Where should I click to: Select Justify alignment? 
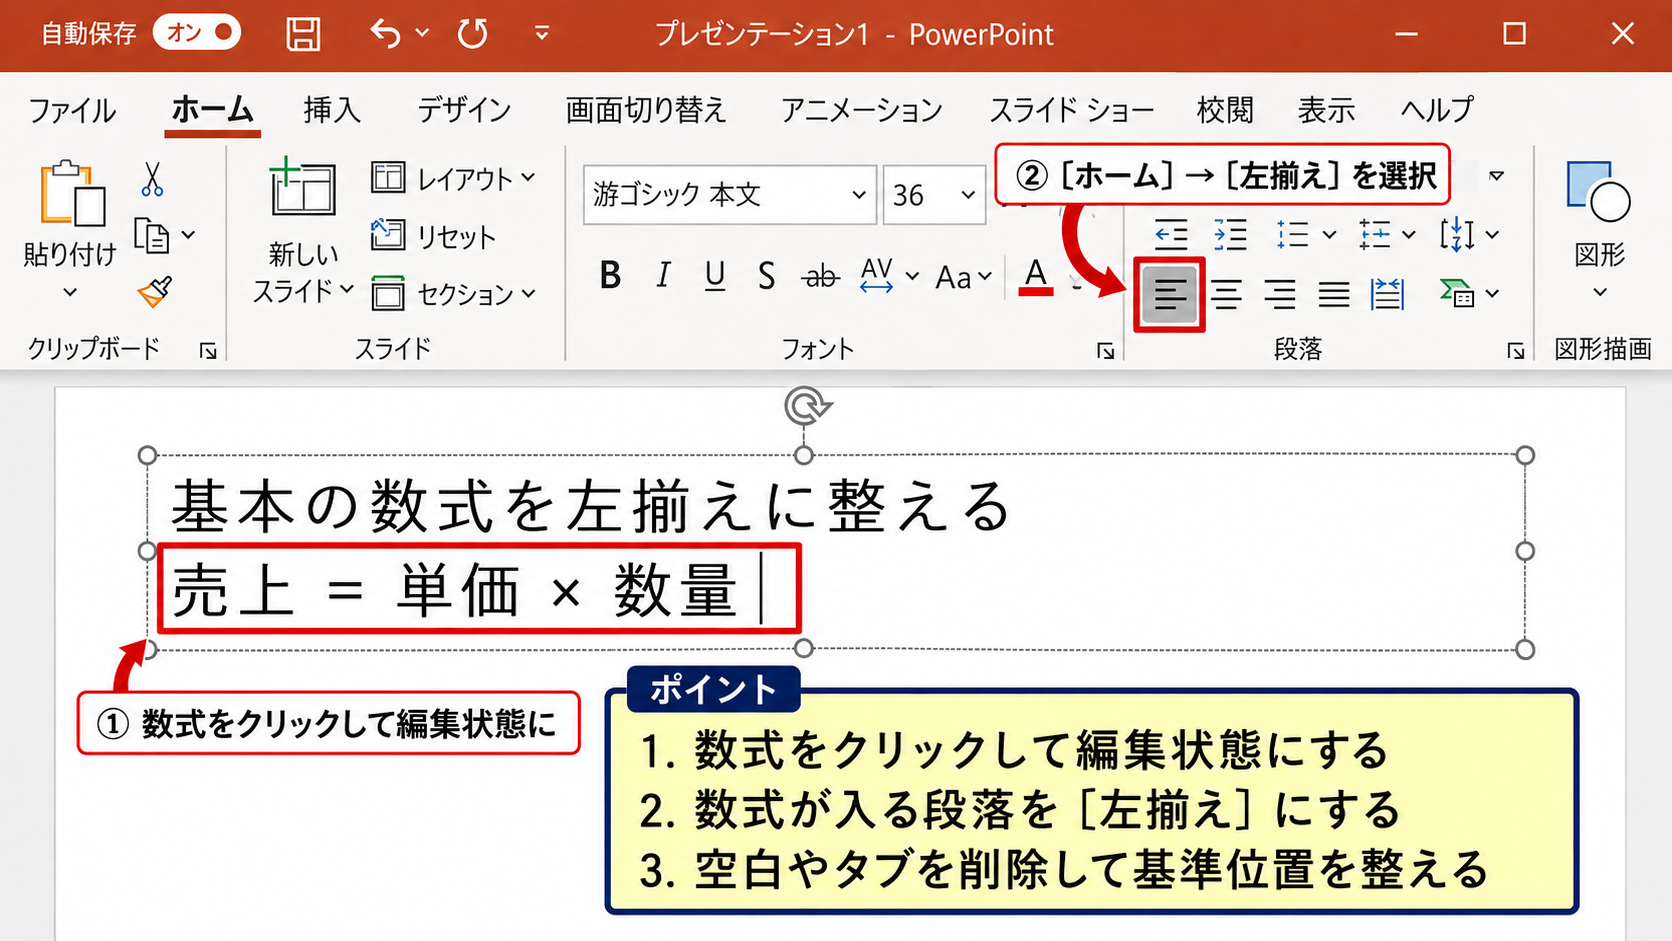point(1334,294)
